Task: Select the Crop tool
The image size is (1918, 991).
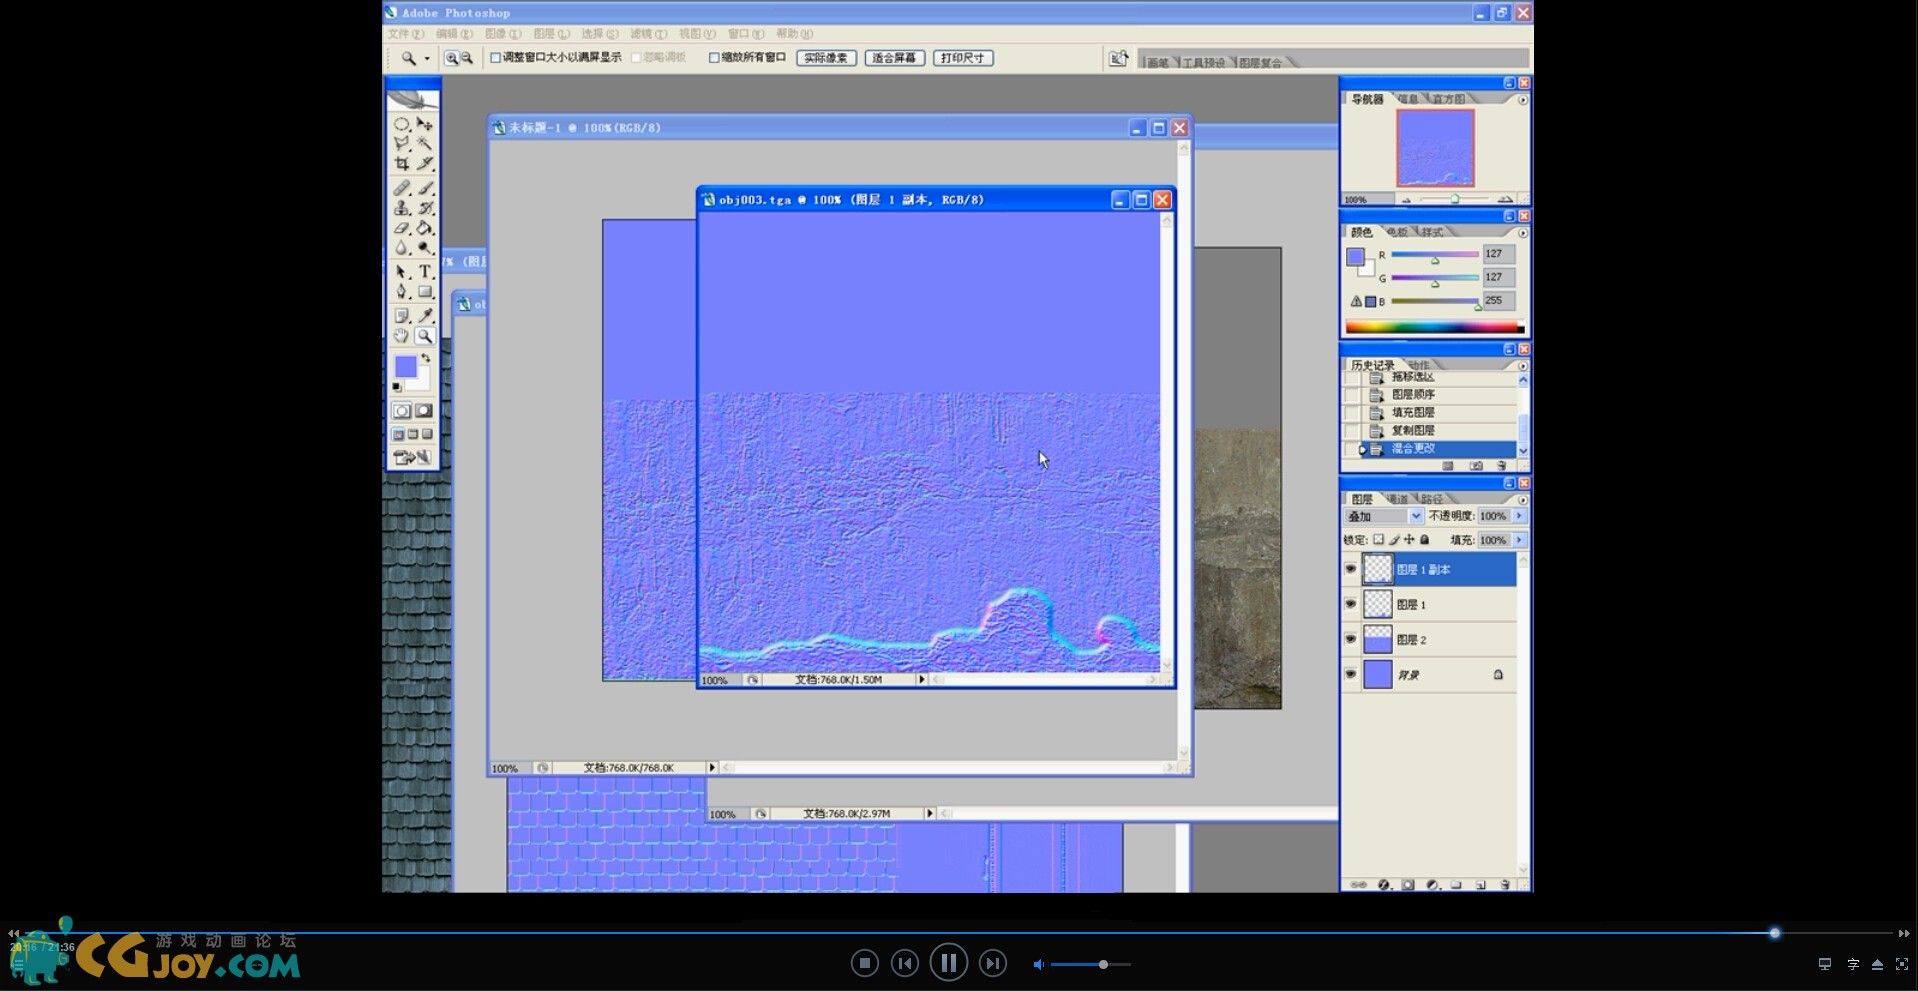Action: 401,163
